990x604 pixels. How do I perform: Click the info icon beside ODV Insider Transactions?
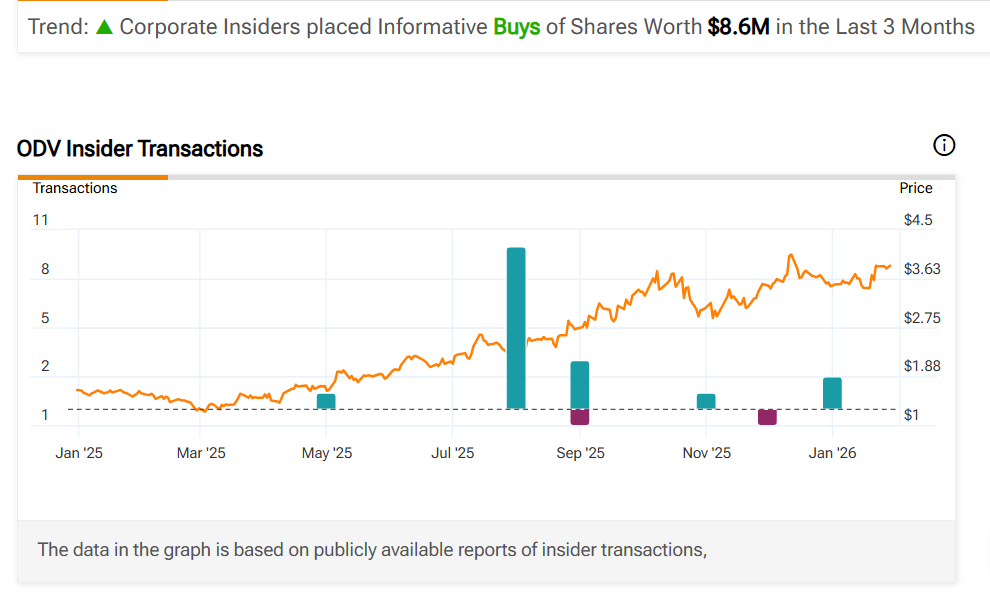pos(944,146)
